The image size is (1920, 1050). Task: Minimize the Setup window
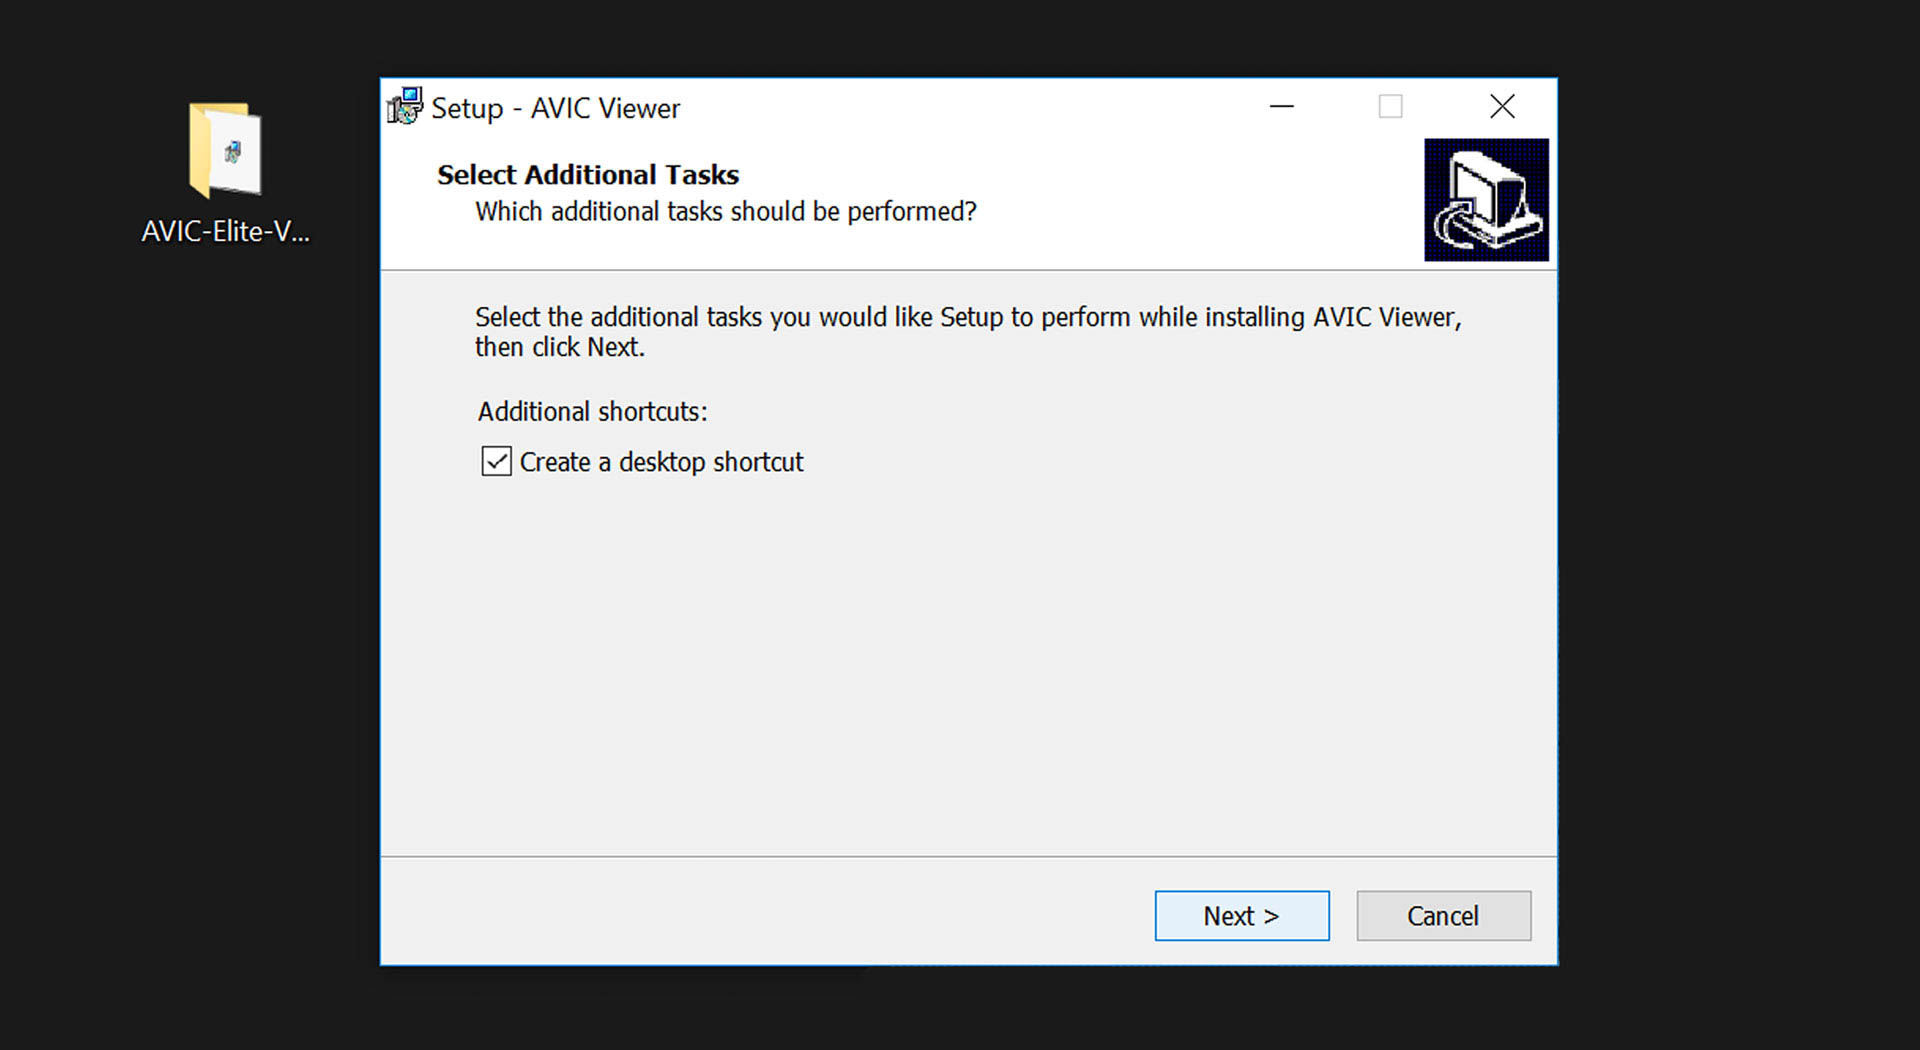(1281, 106)
